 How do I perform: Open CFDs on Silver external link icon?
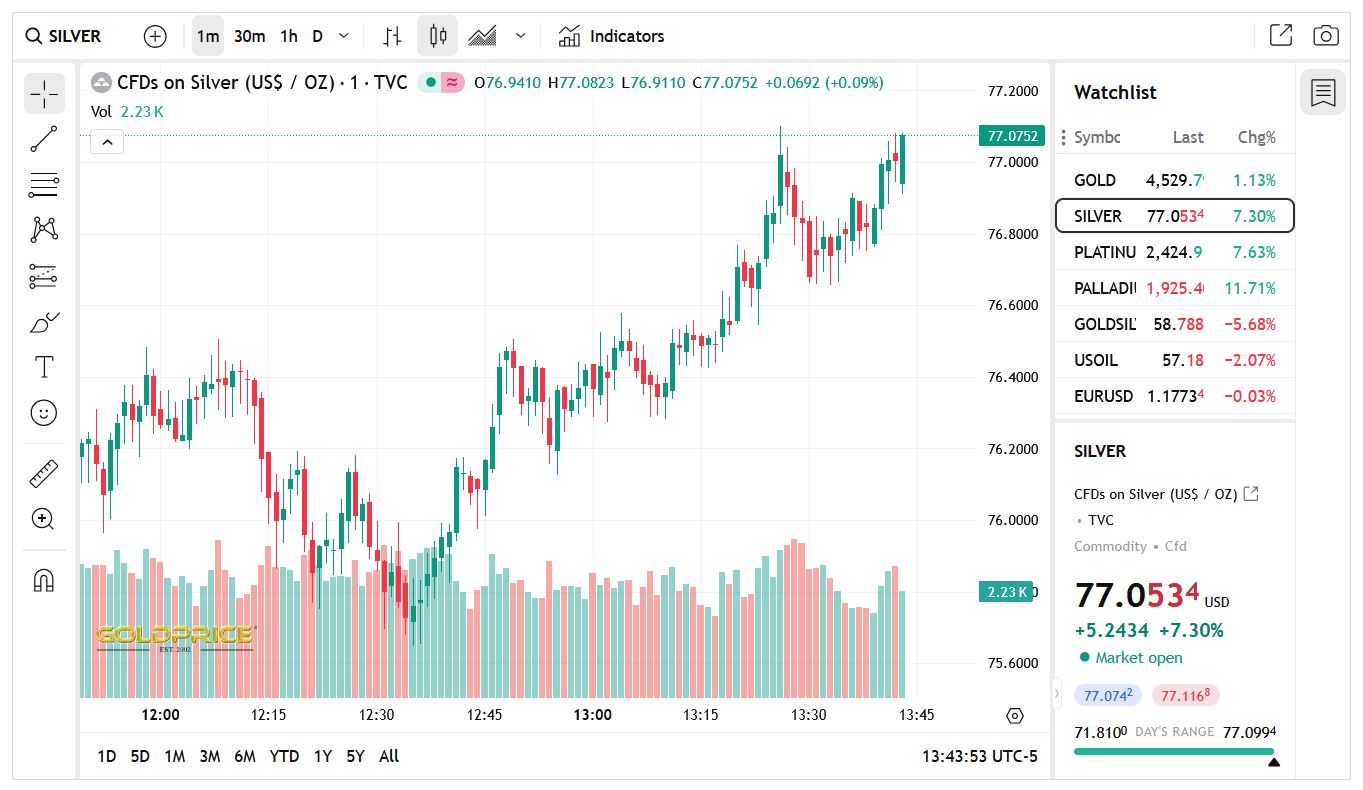[1251, 494]
